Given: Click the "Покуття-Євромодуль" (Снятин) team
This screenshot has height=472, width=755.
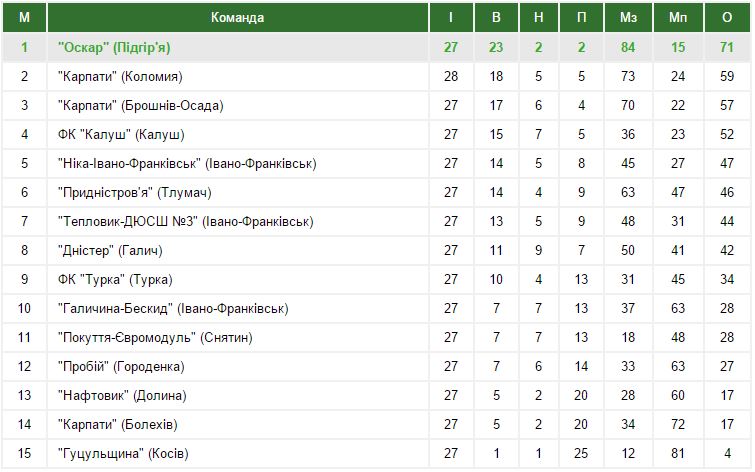Looking at the screenshot, I should [155, 338].
